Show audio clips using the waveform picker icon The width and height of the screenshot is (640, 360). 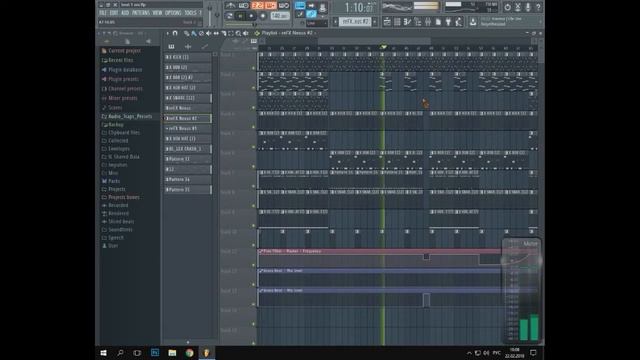click(x=188, y=47)
